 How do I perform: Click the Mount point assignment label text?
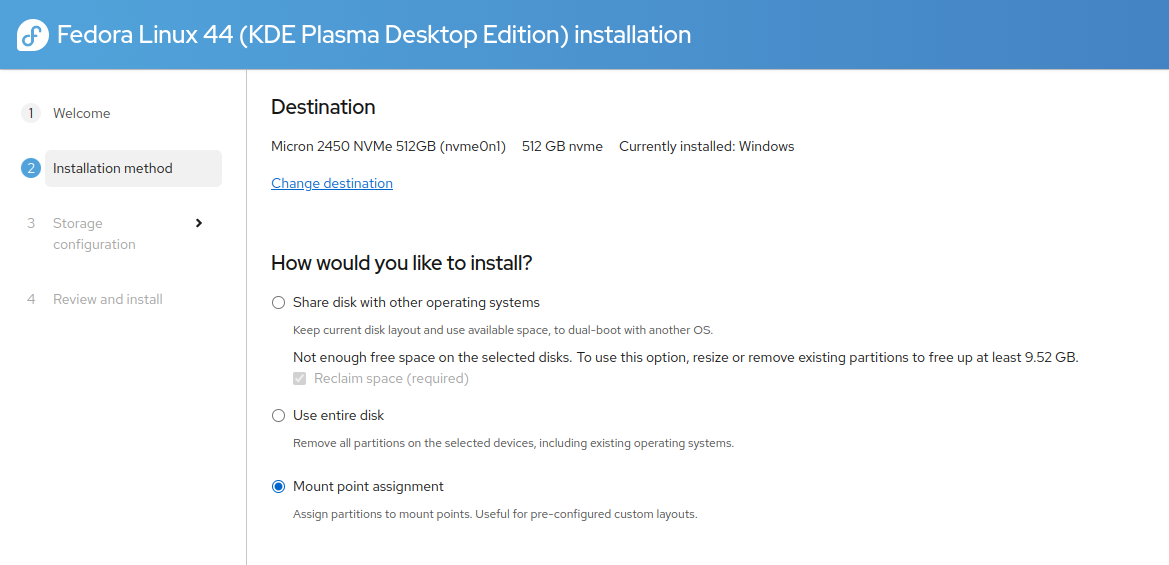(368, 487)
